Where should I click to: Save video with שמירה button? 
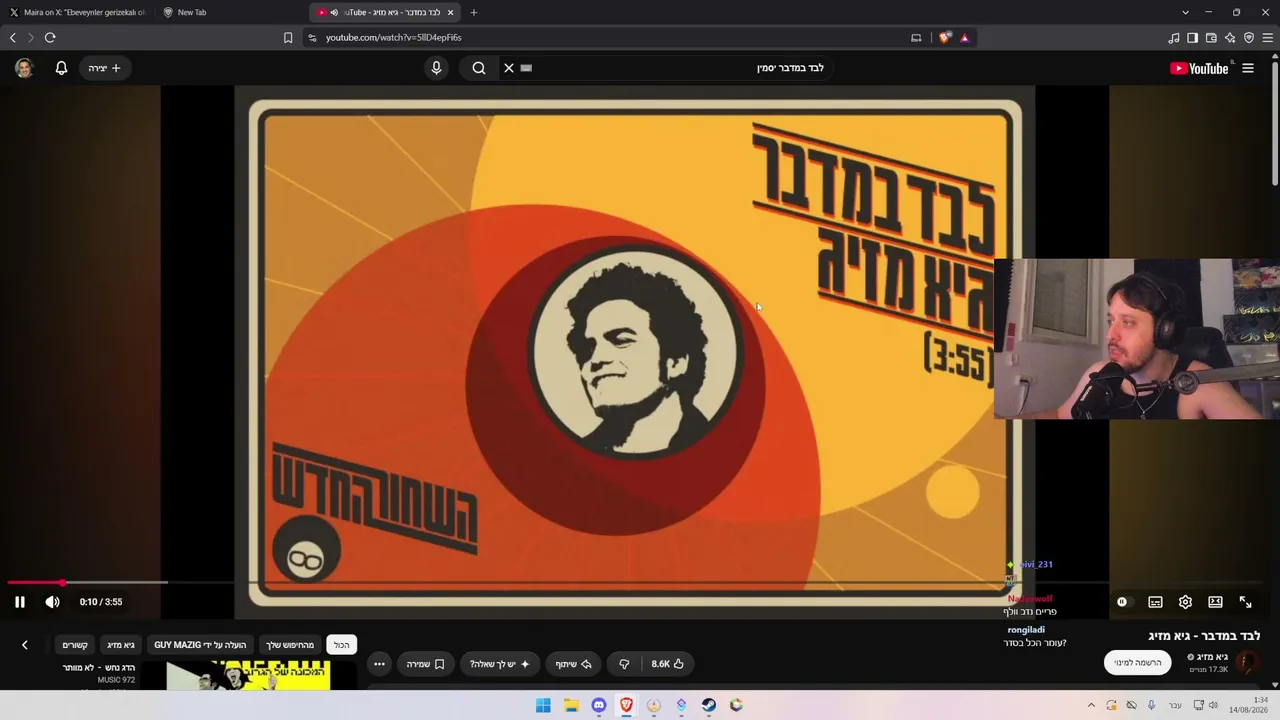coord(425,664)
